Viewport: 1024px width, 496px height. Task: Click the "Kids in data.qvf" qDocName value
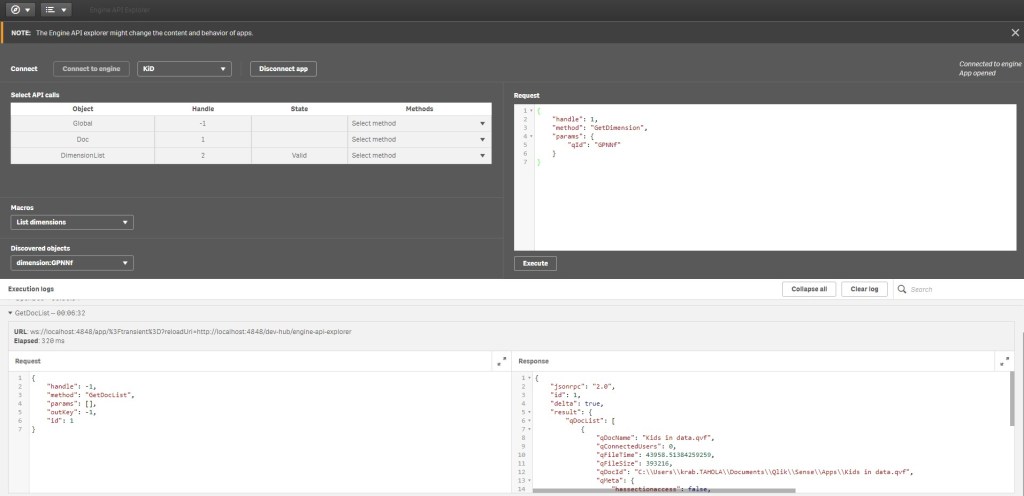(x=678, y=438)
